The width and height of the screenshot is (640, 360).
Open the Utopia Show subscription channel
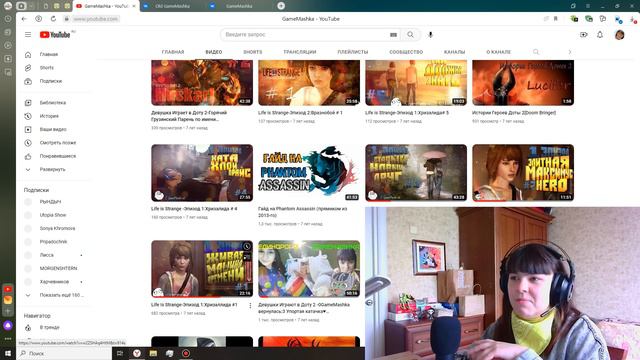pos(53,215)
